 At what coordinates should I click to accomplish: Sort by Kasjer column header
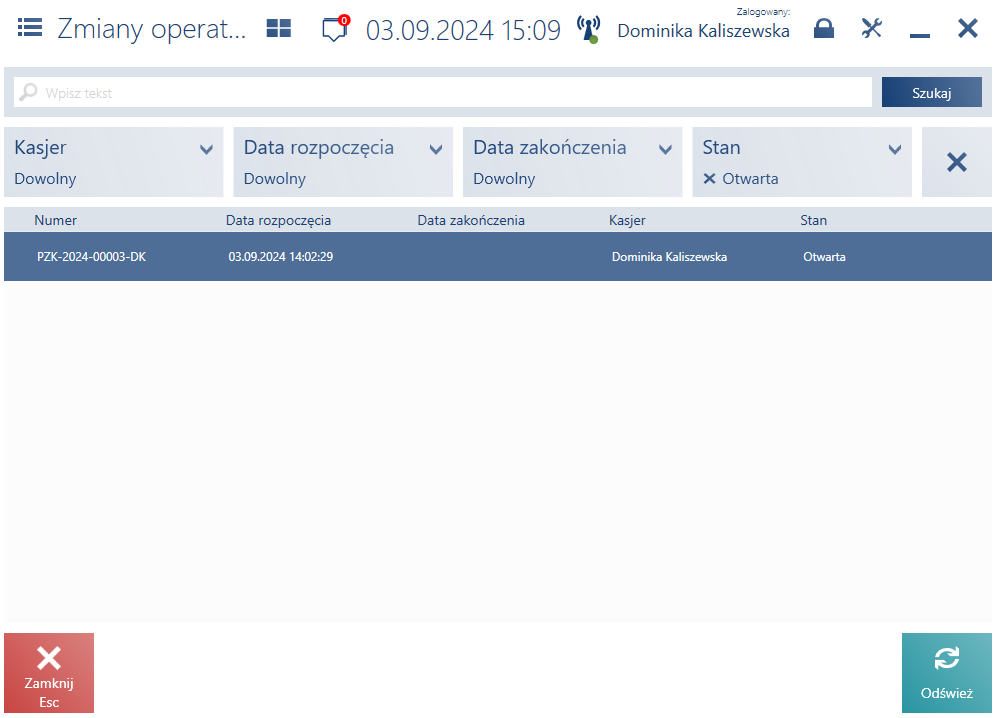[627, 220]
